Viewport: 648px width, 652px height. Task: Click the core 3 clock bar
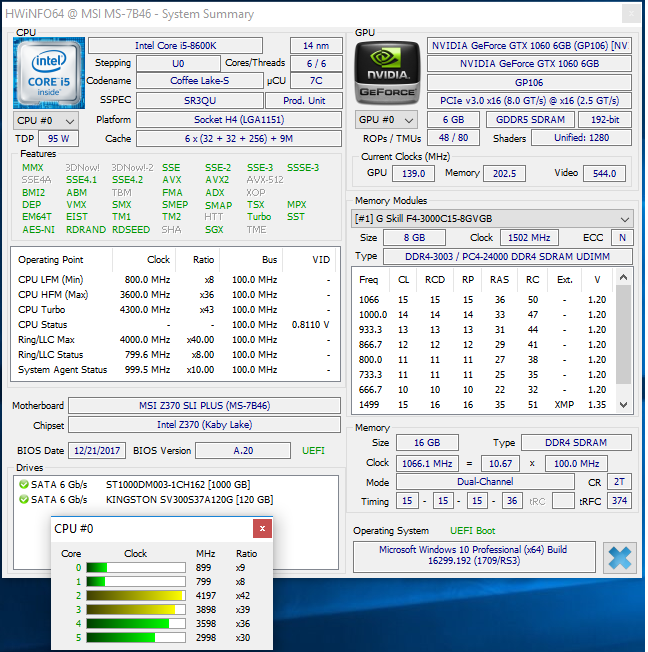[136, 610]
